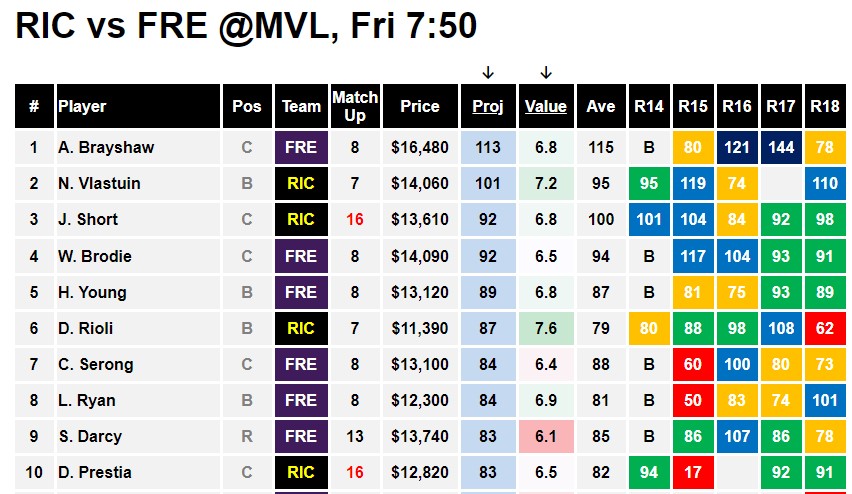The height and width of the screenshot is (494, 852).
Task: Click D. Prestia's red R15 score 17
Action: point(693,472)
